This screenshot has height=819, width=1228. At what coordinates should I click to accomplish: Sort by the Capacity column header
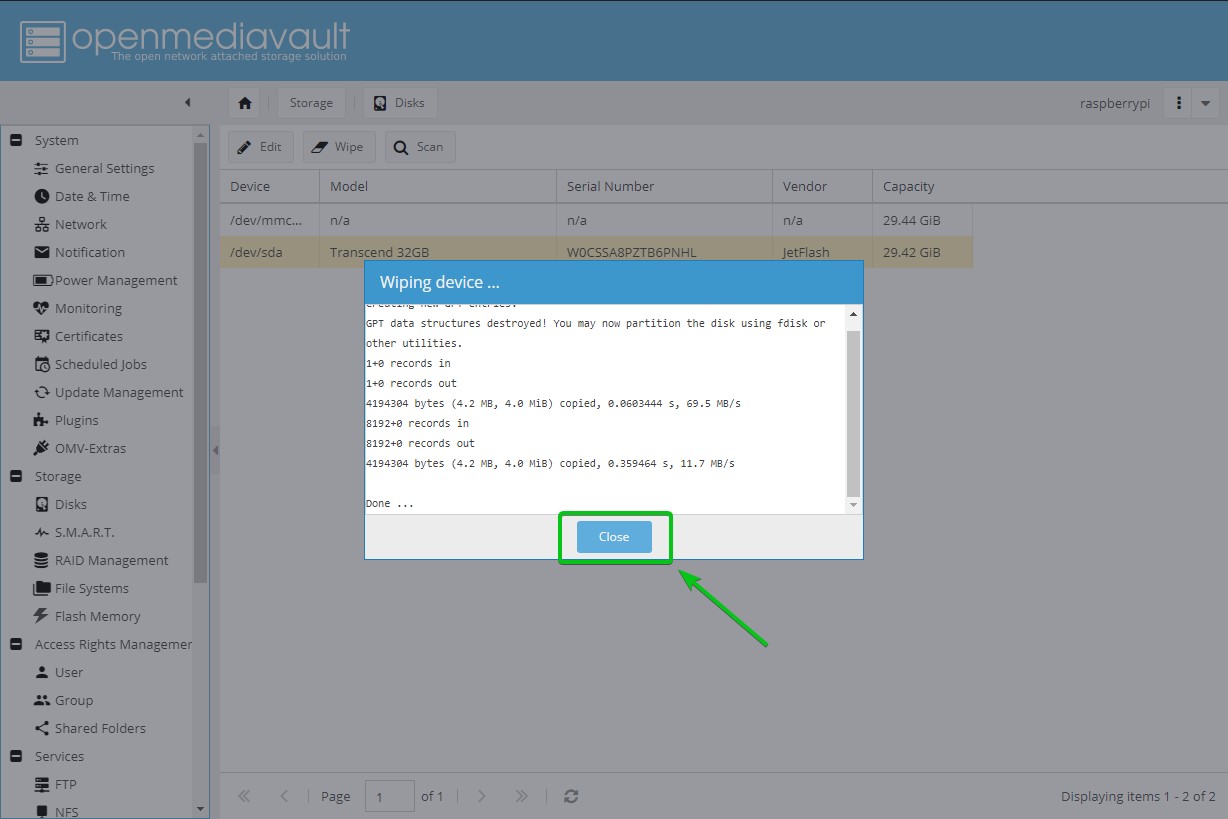pos(923,187)
